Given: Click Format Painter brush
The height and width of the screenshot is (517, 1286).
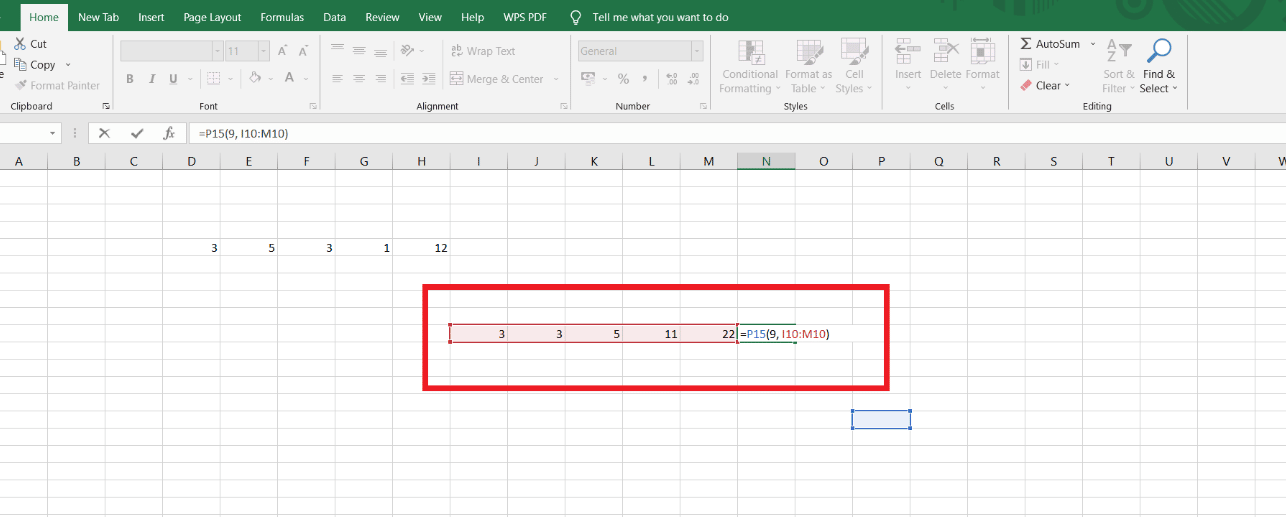Looking at the screenshot, I should 57,86.
